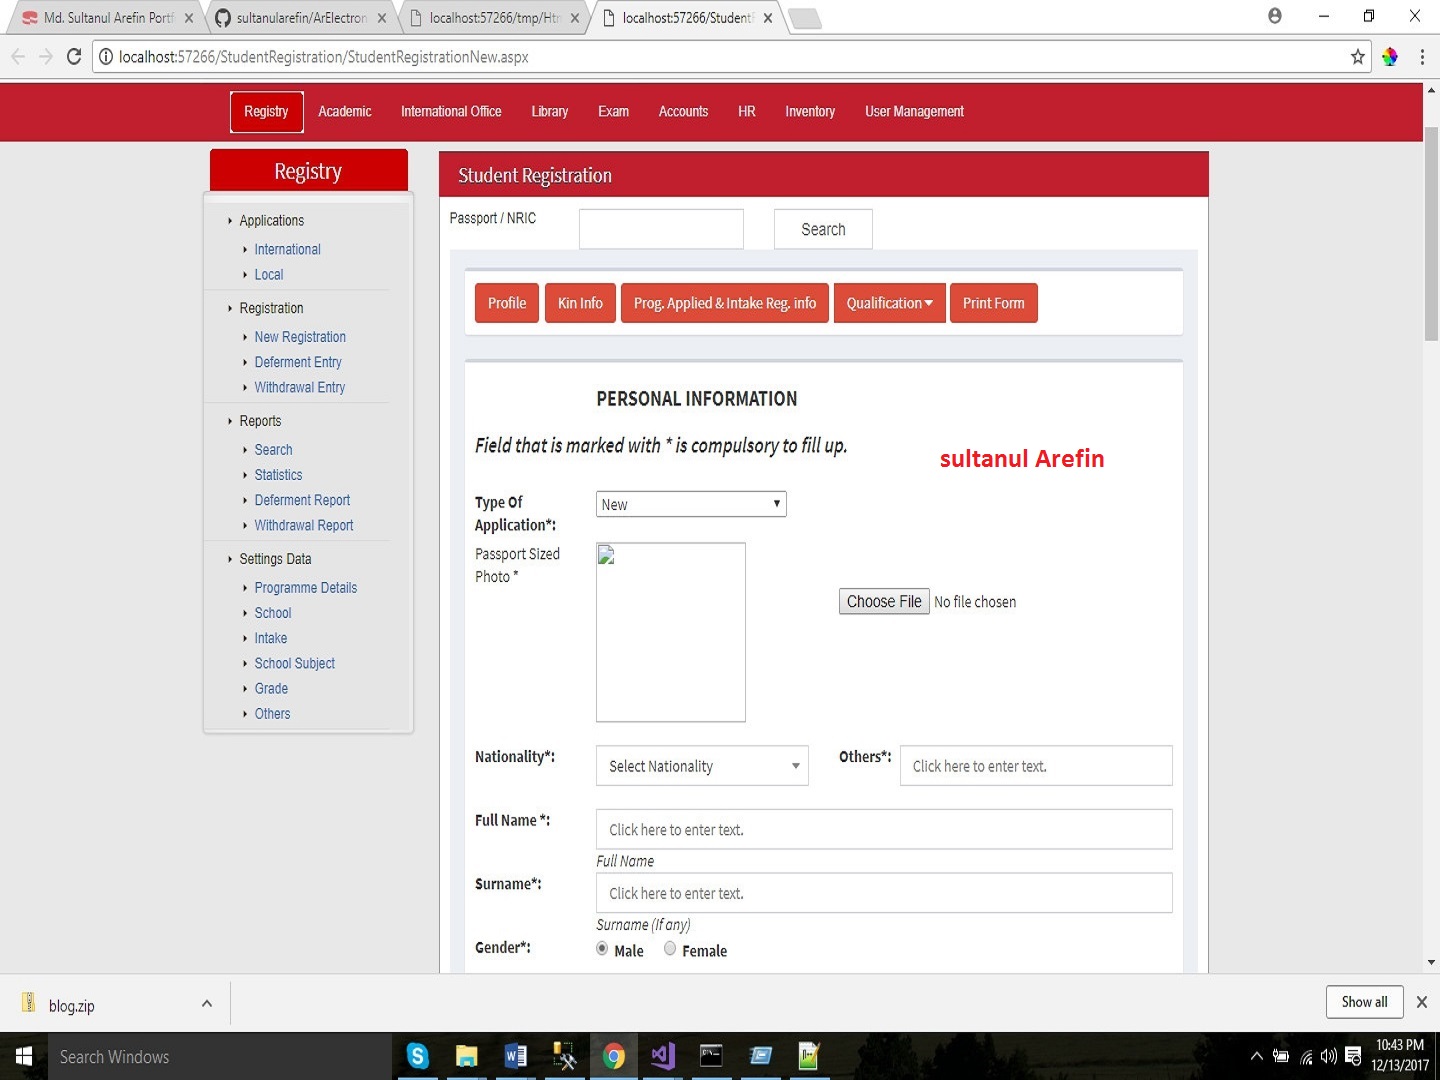Expand the Select Nationality dropdown

click(x=702, y=766)
